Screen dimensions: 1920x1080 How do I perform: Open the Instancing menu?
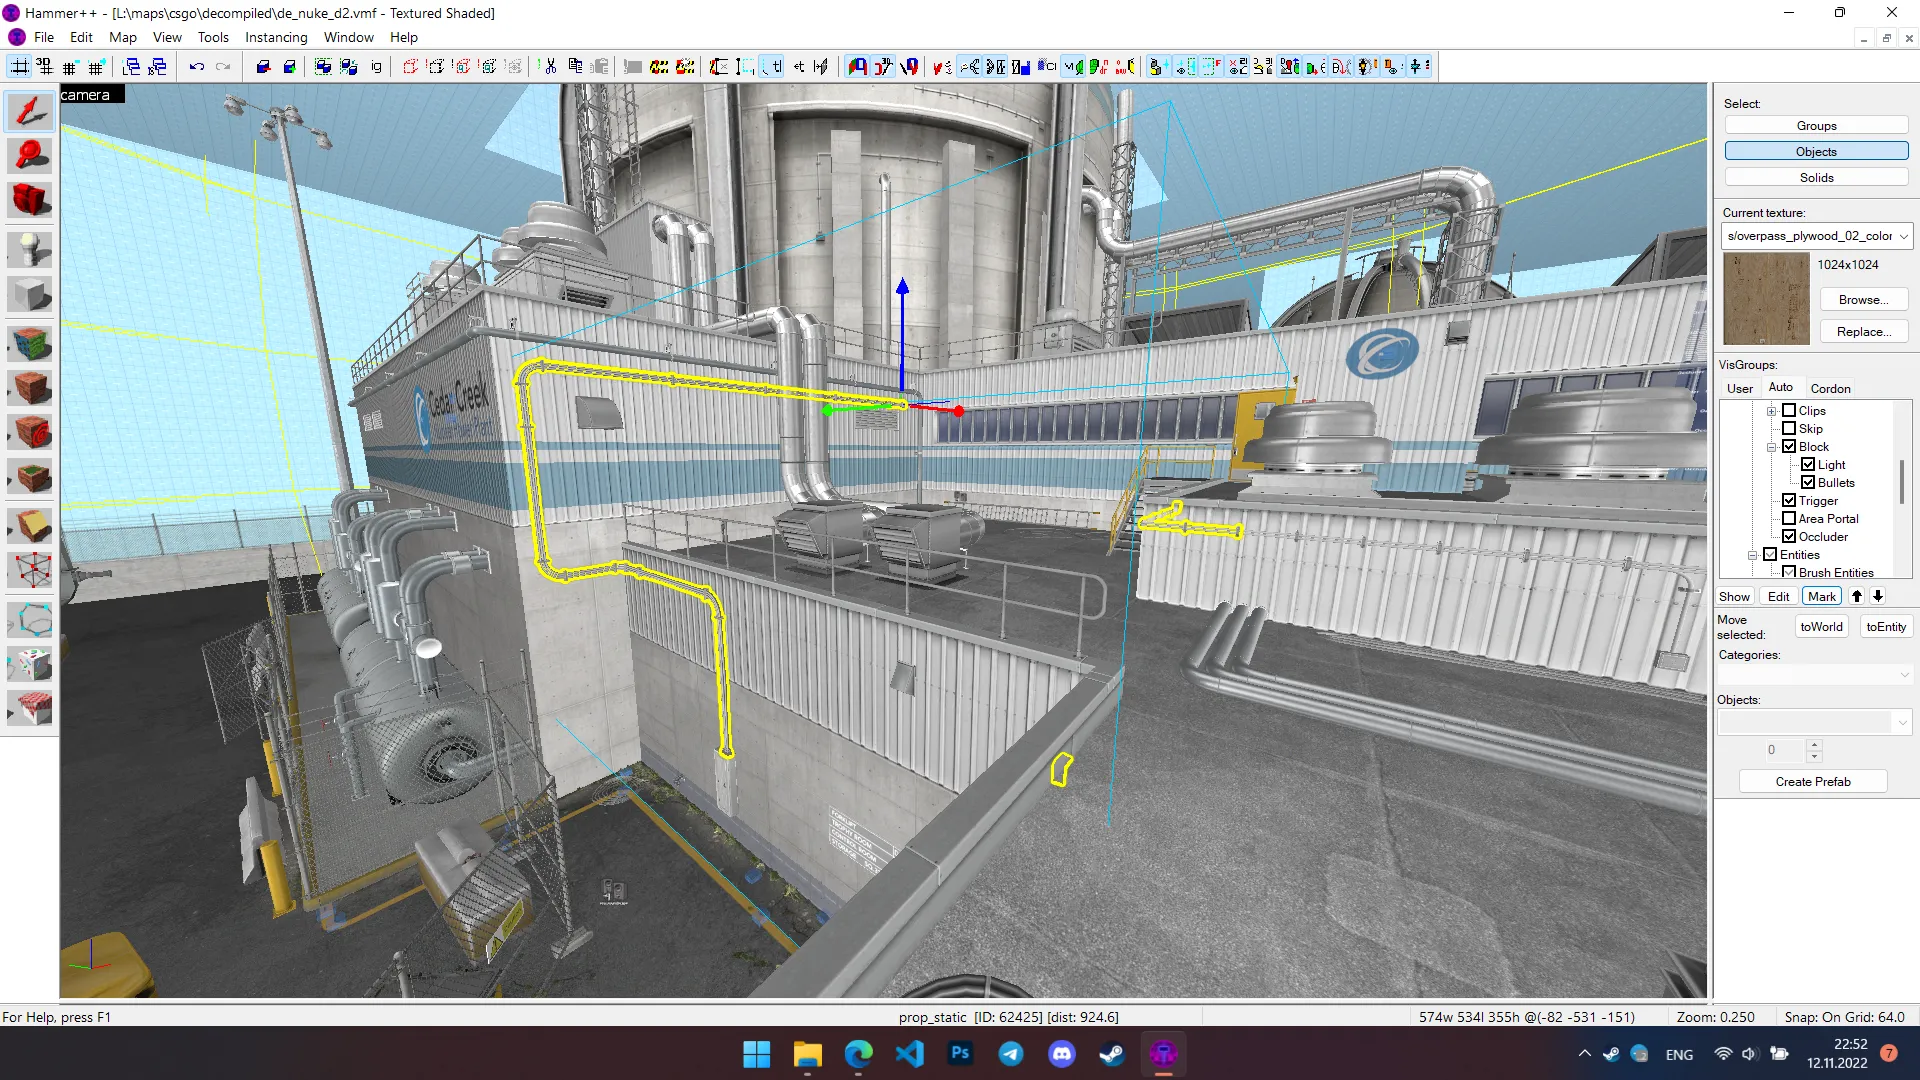276,37
